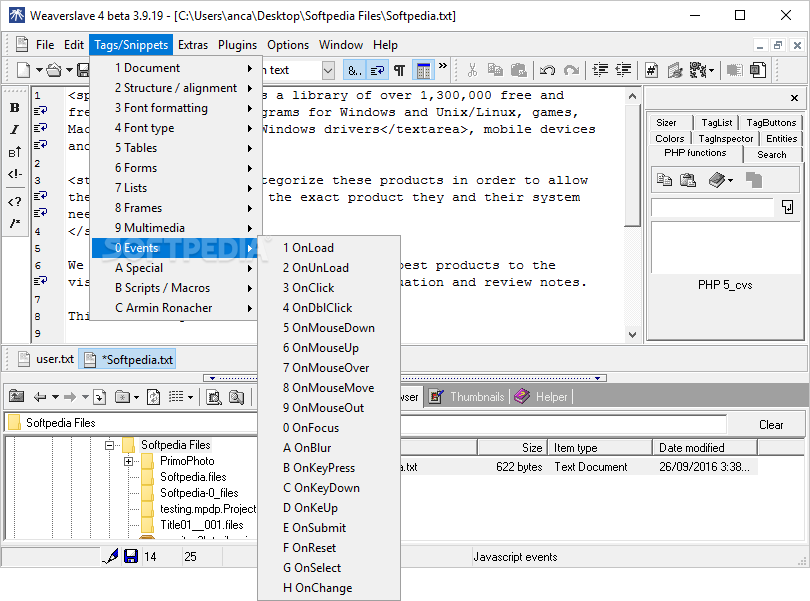This screenshot has height=601, width=810.
Task: Click the Copy icon in main toolbar
Action: [x=495, y=70]
